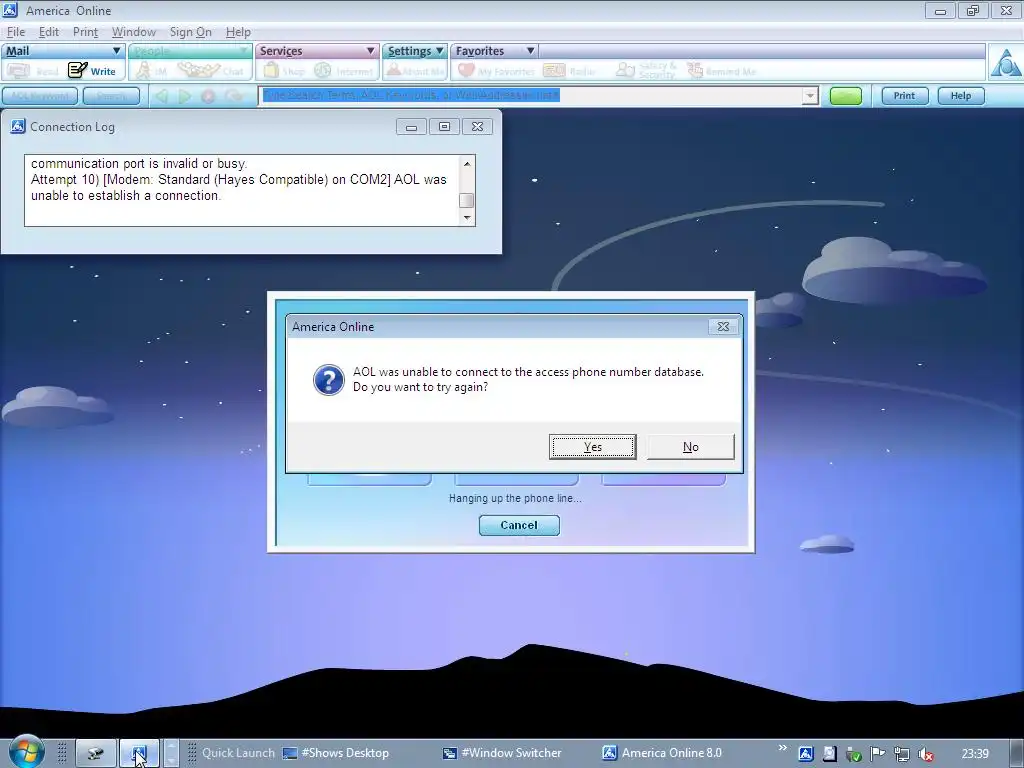The image size is (1024, 768).
Task: Click the forward navigation arrow
Action: pyautogui.click(x=185, y=96)
